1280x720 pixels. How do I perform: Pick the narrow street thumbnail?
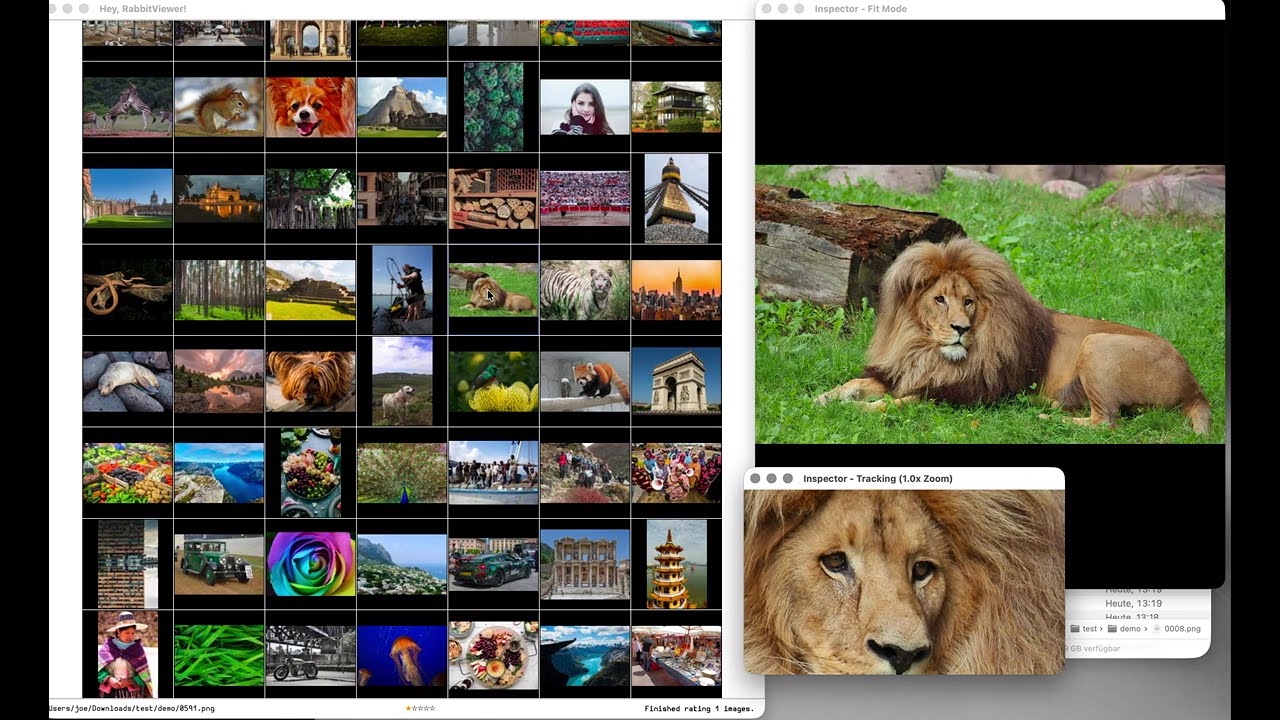[402, 198]
